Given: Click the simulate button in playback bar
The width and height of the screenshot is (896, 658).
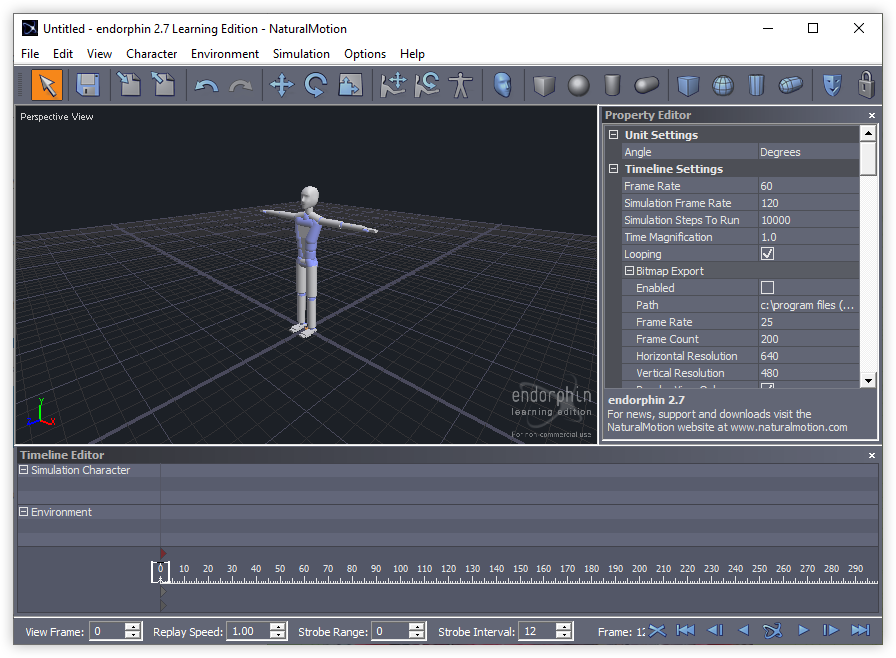Looking at the screenshot, I should (x=772, y=631).
